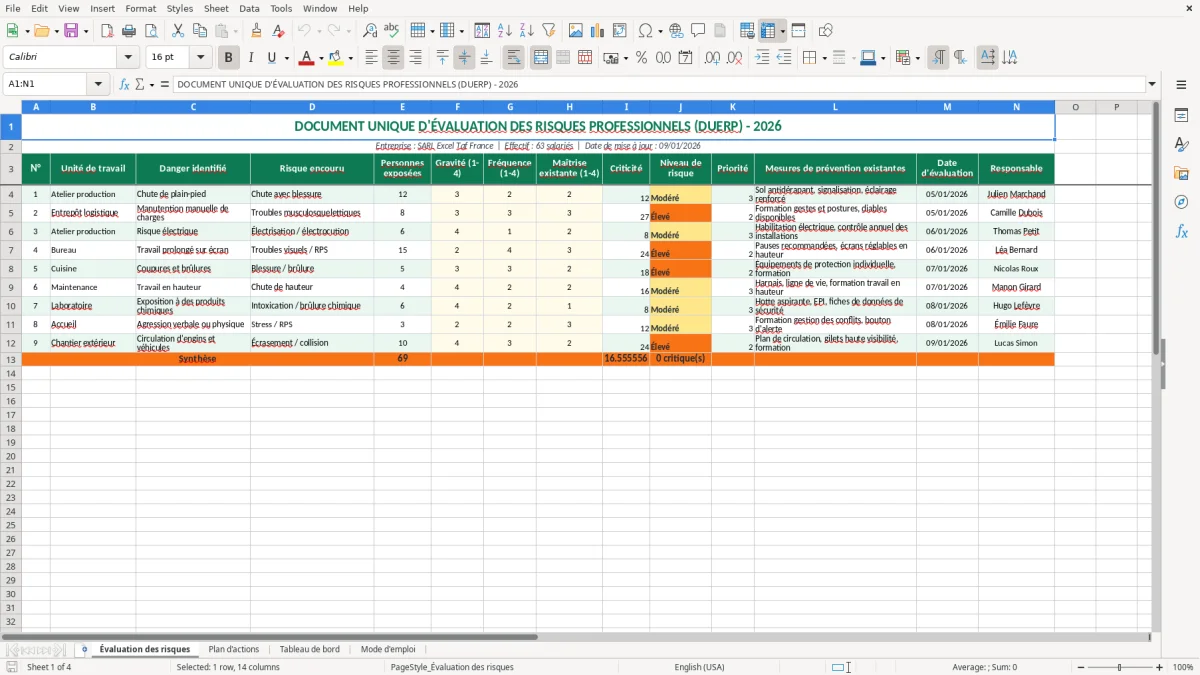Click the Copy icon
The height and width of the screenshot is (675, 1200).
[200, 31]
